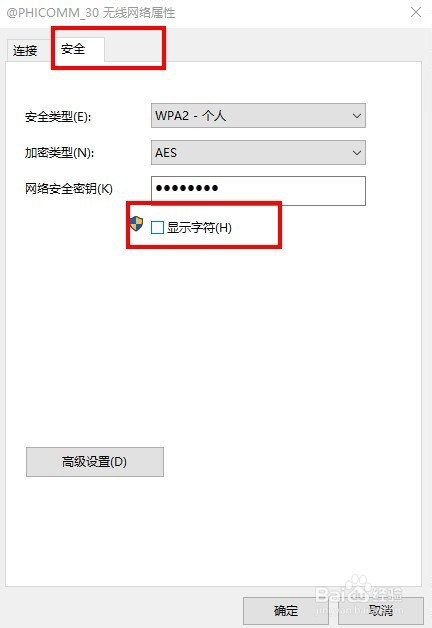The height and width of the screenshot is (628, 432).
Task: Click the chevron arrow on the 安全类型 dropdown
Action: pyautogui.click(x=356, y=116)
